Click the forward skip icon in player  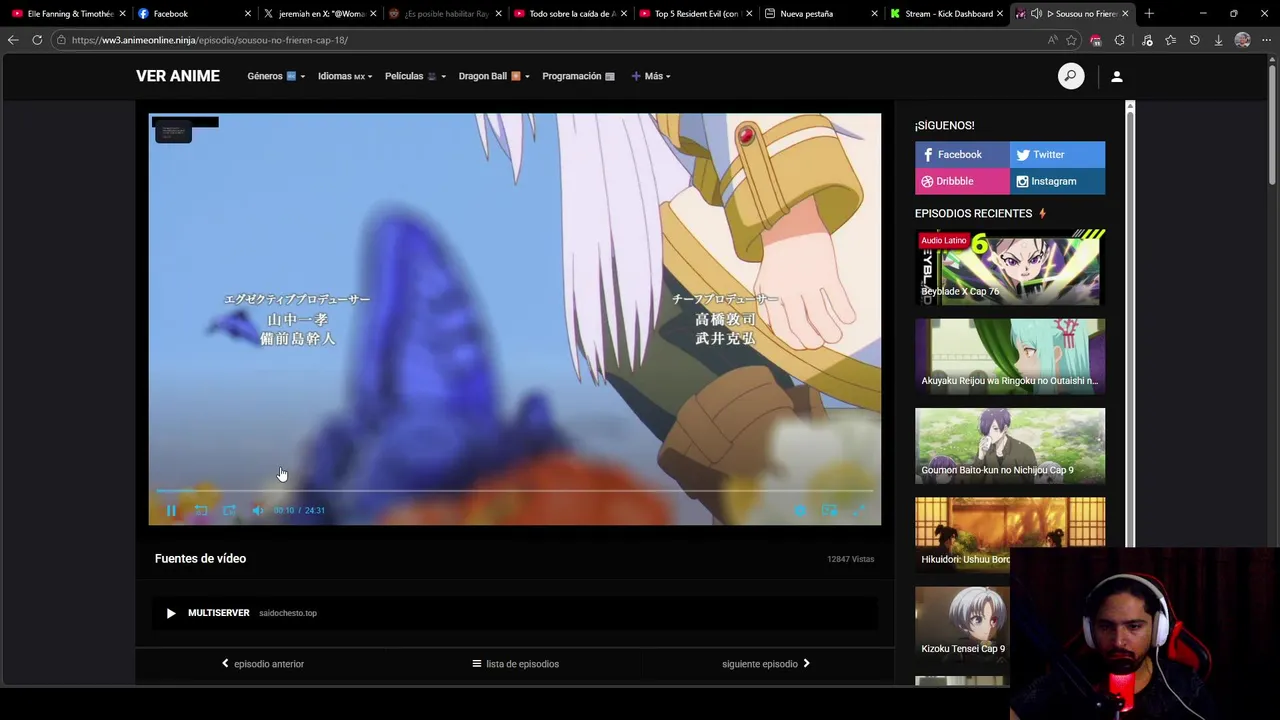[x=229, y=510]
